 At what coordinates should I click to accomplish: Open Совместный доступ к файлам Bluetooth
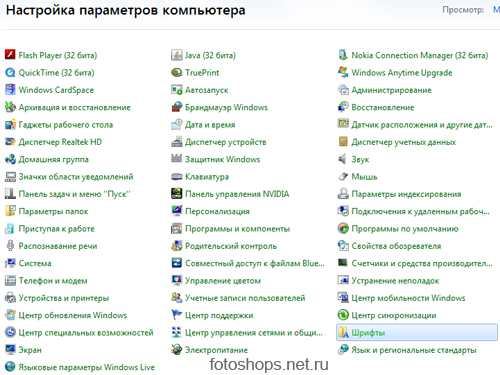(255, 263)
